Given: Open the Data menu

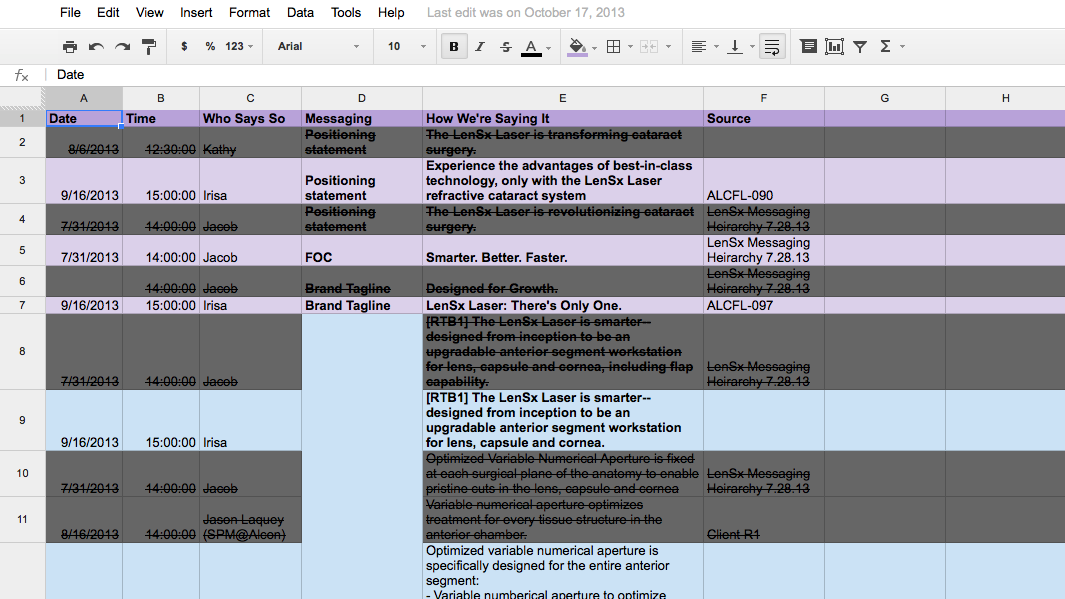Looking at the screenshot, I should (x=300, y=13).
